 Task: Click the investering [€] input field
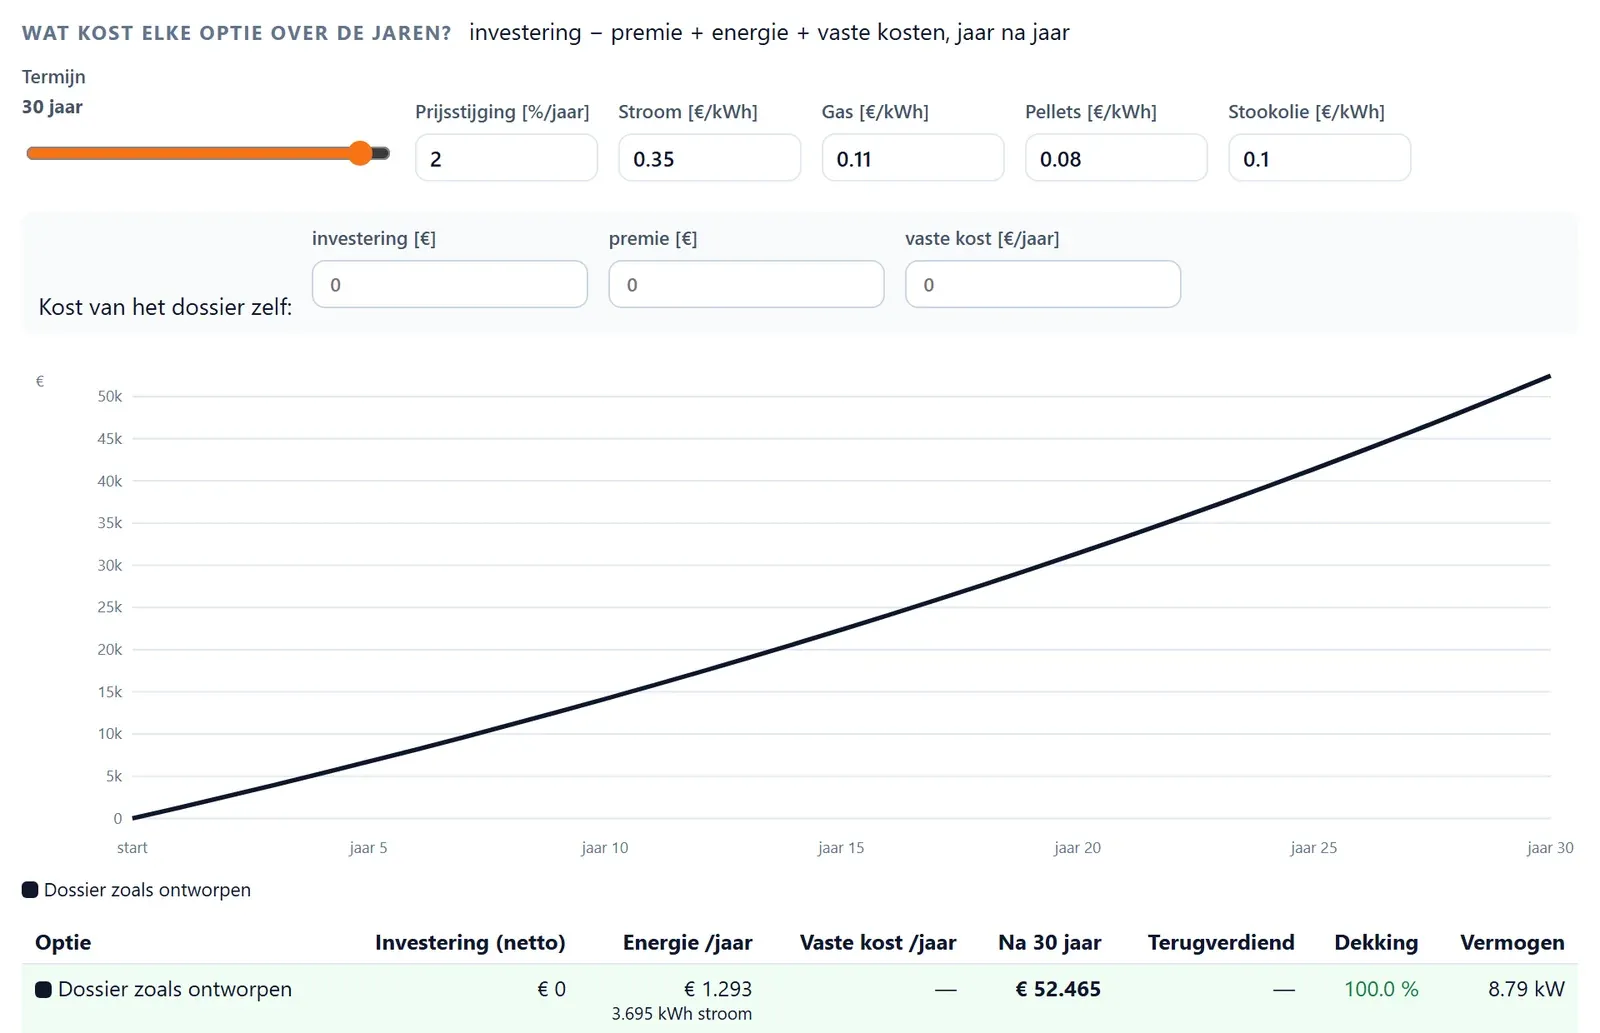pos(450,284)
